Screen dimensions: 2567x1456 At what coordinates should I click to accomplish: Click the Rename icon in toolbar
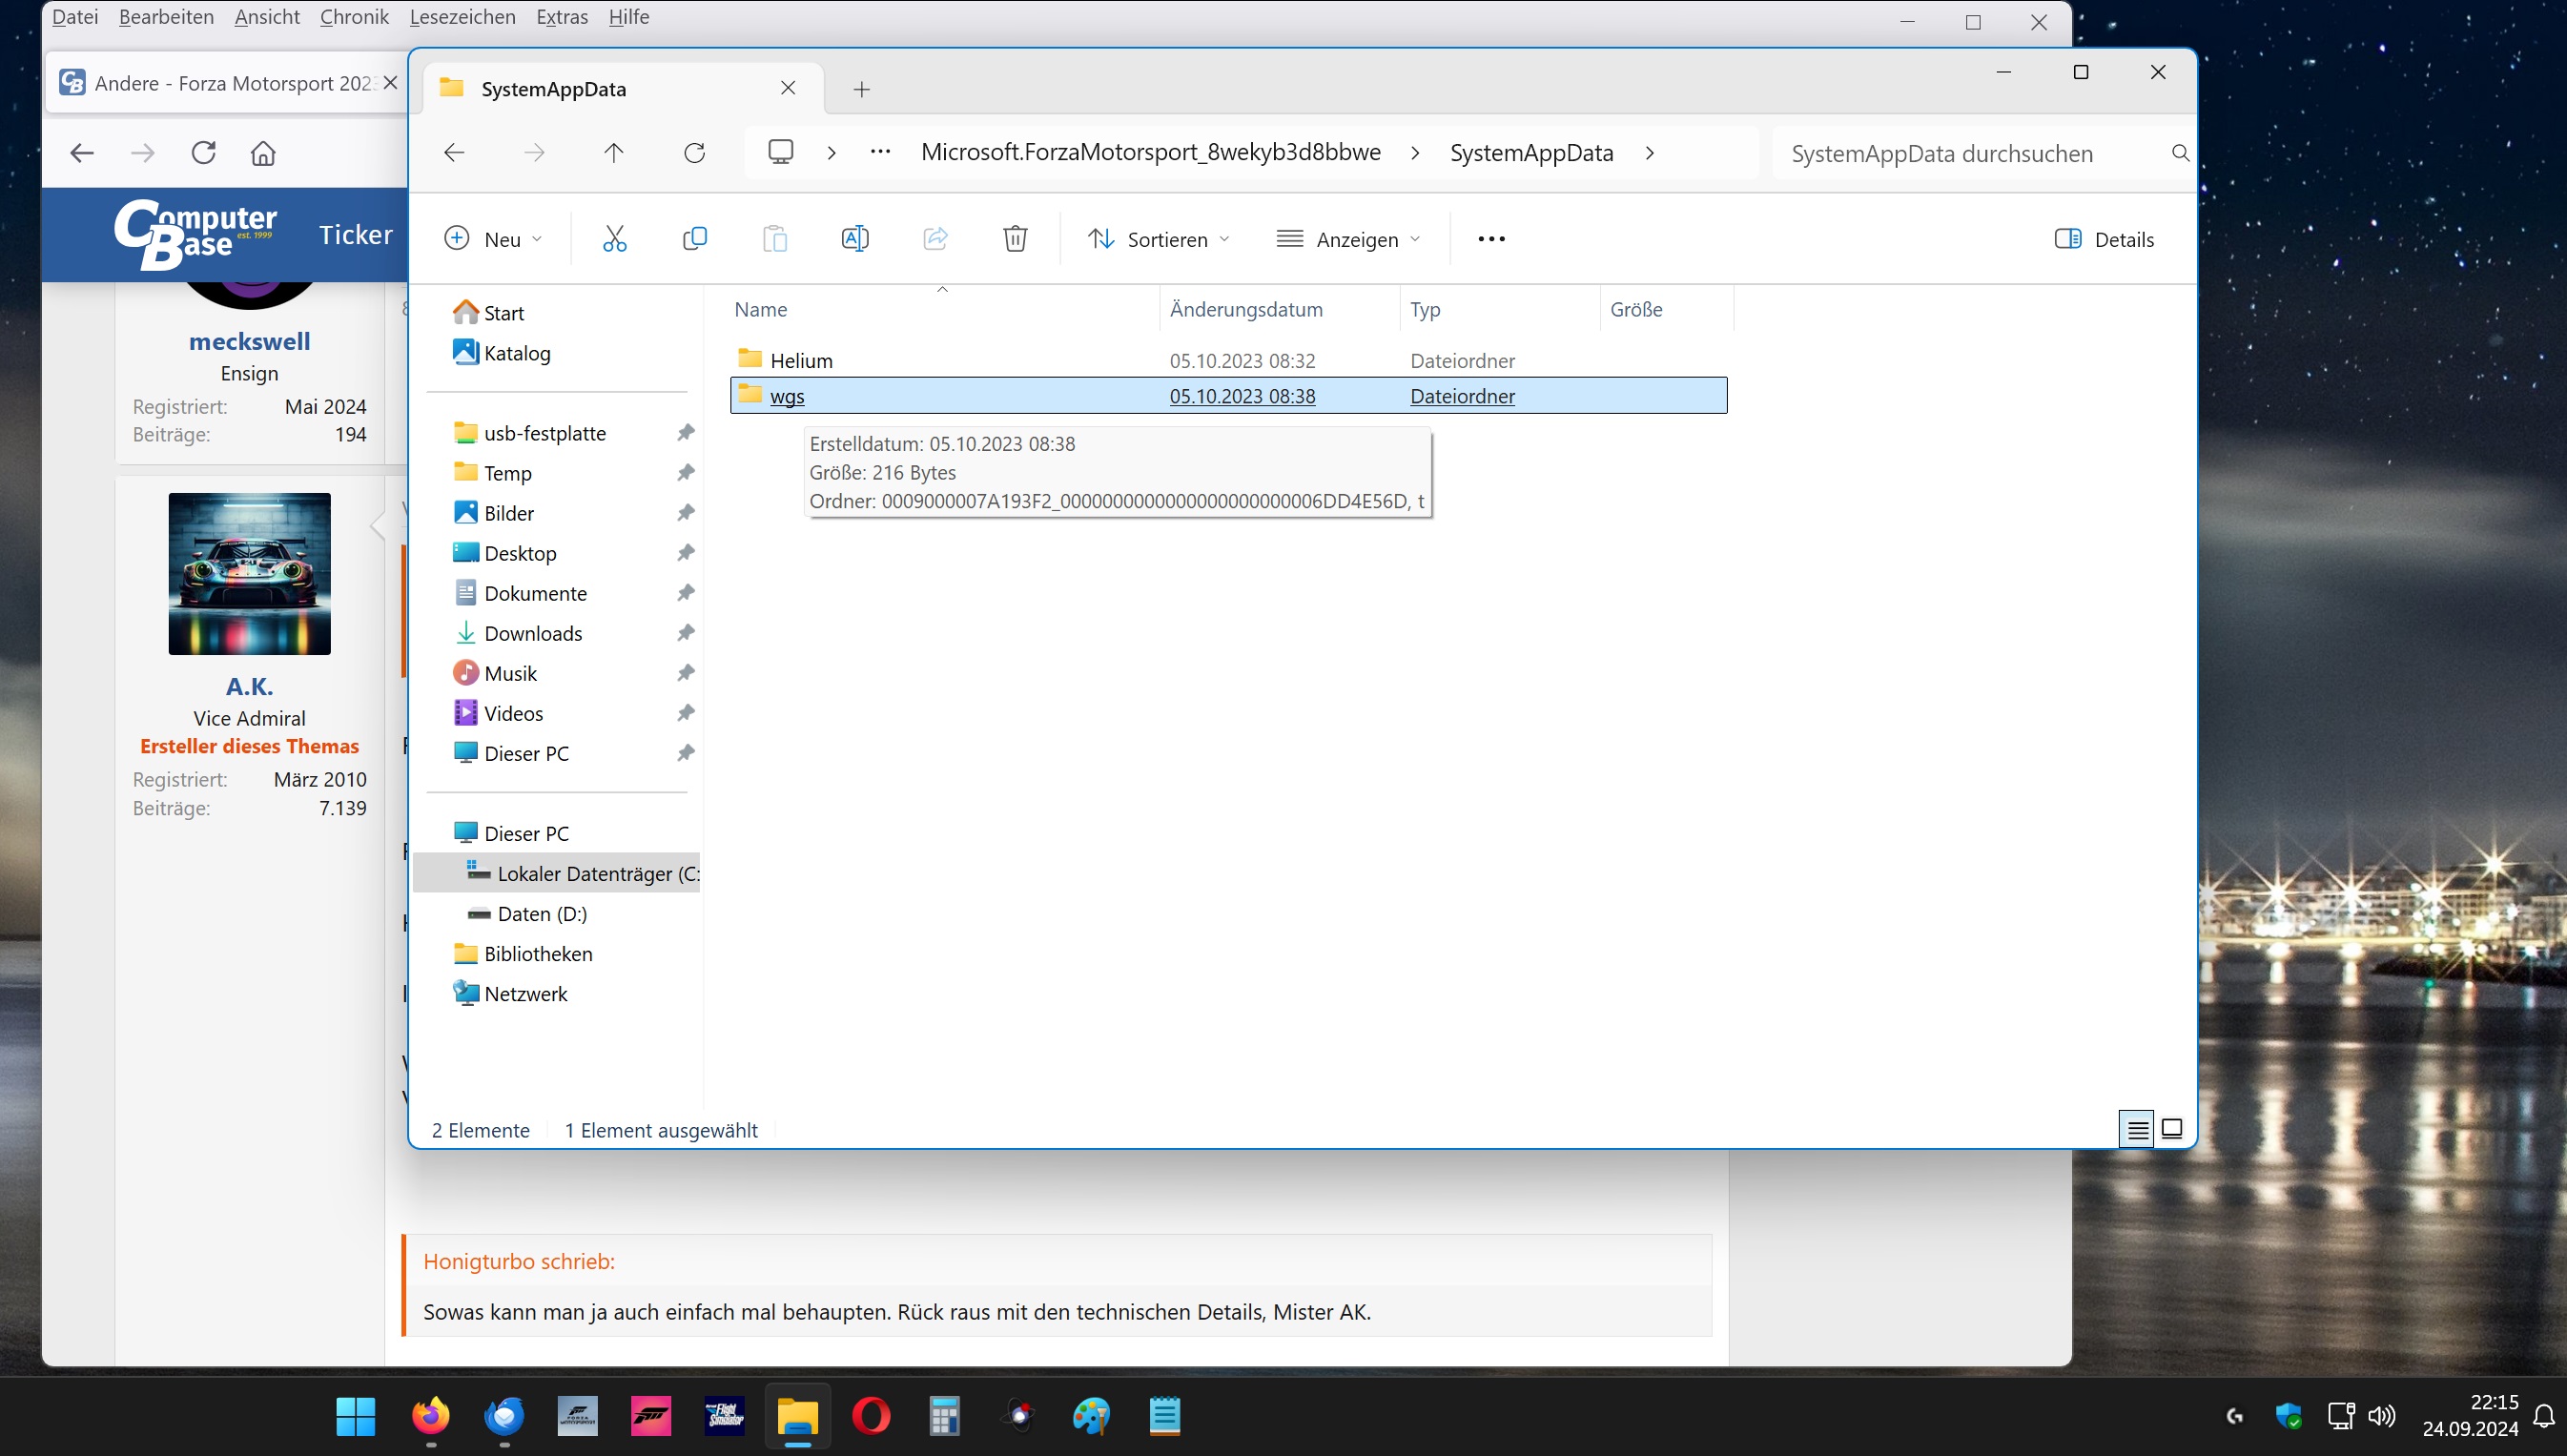854,239
